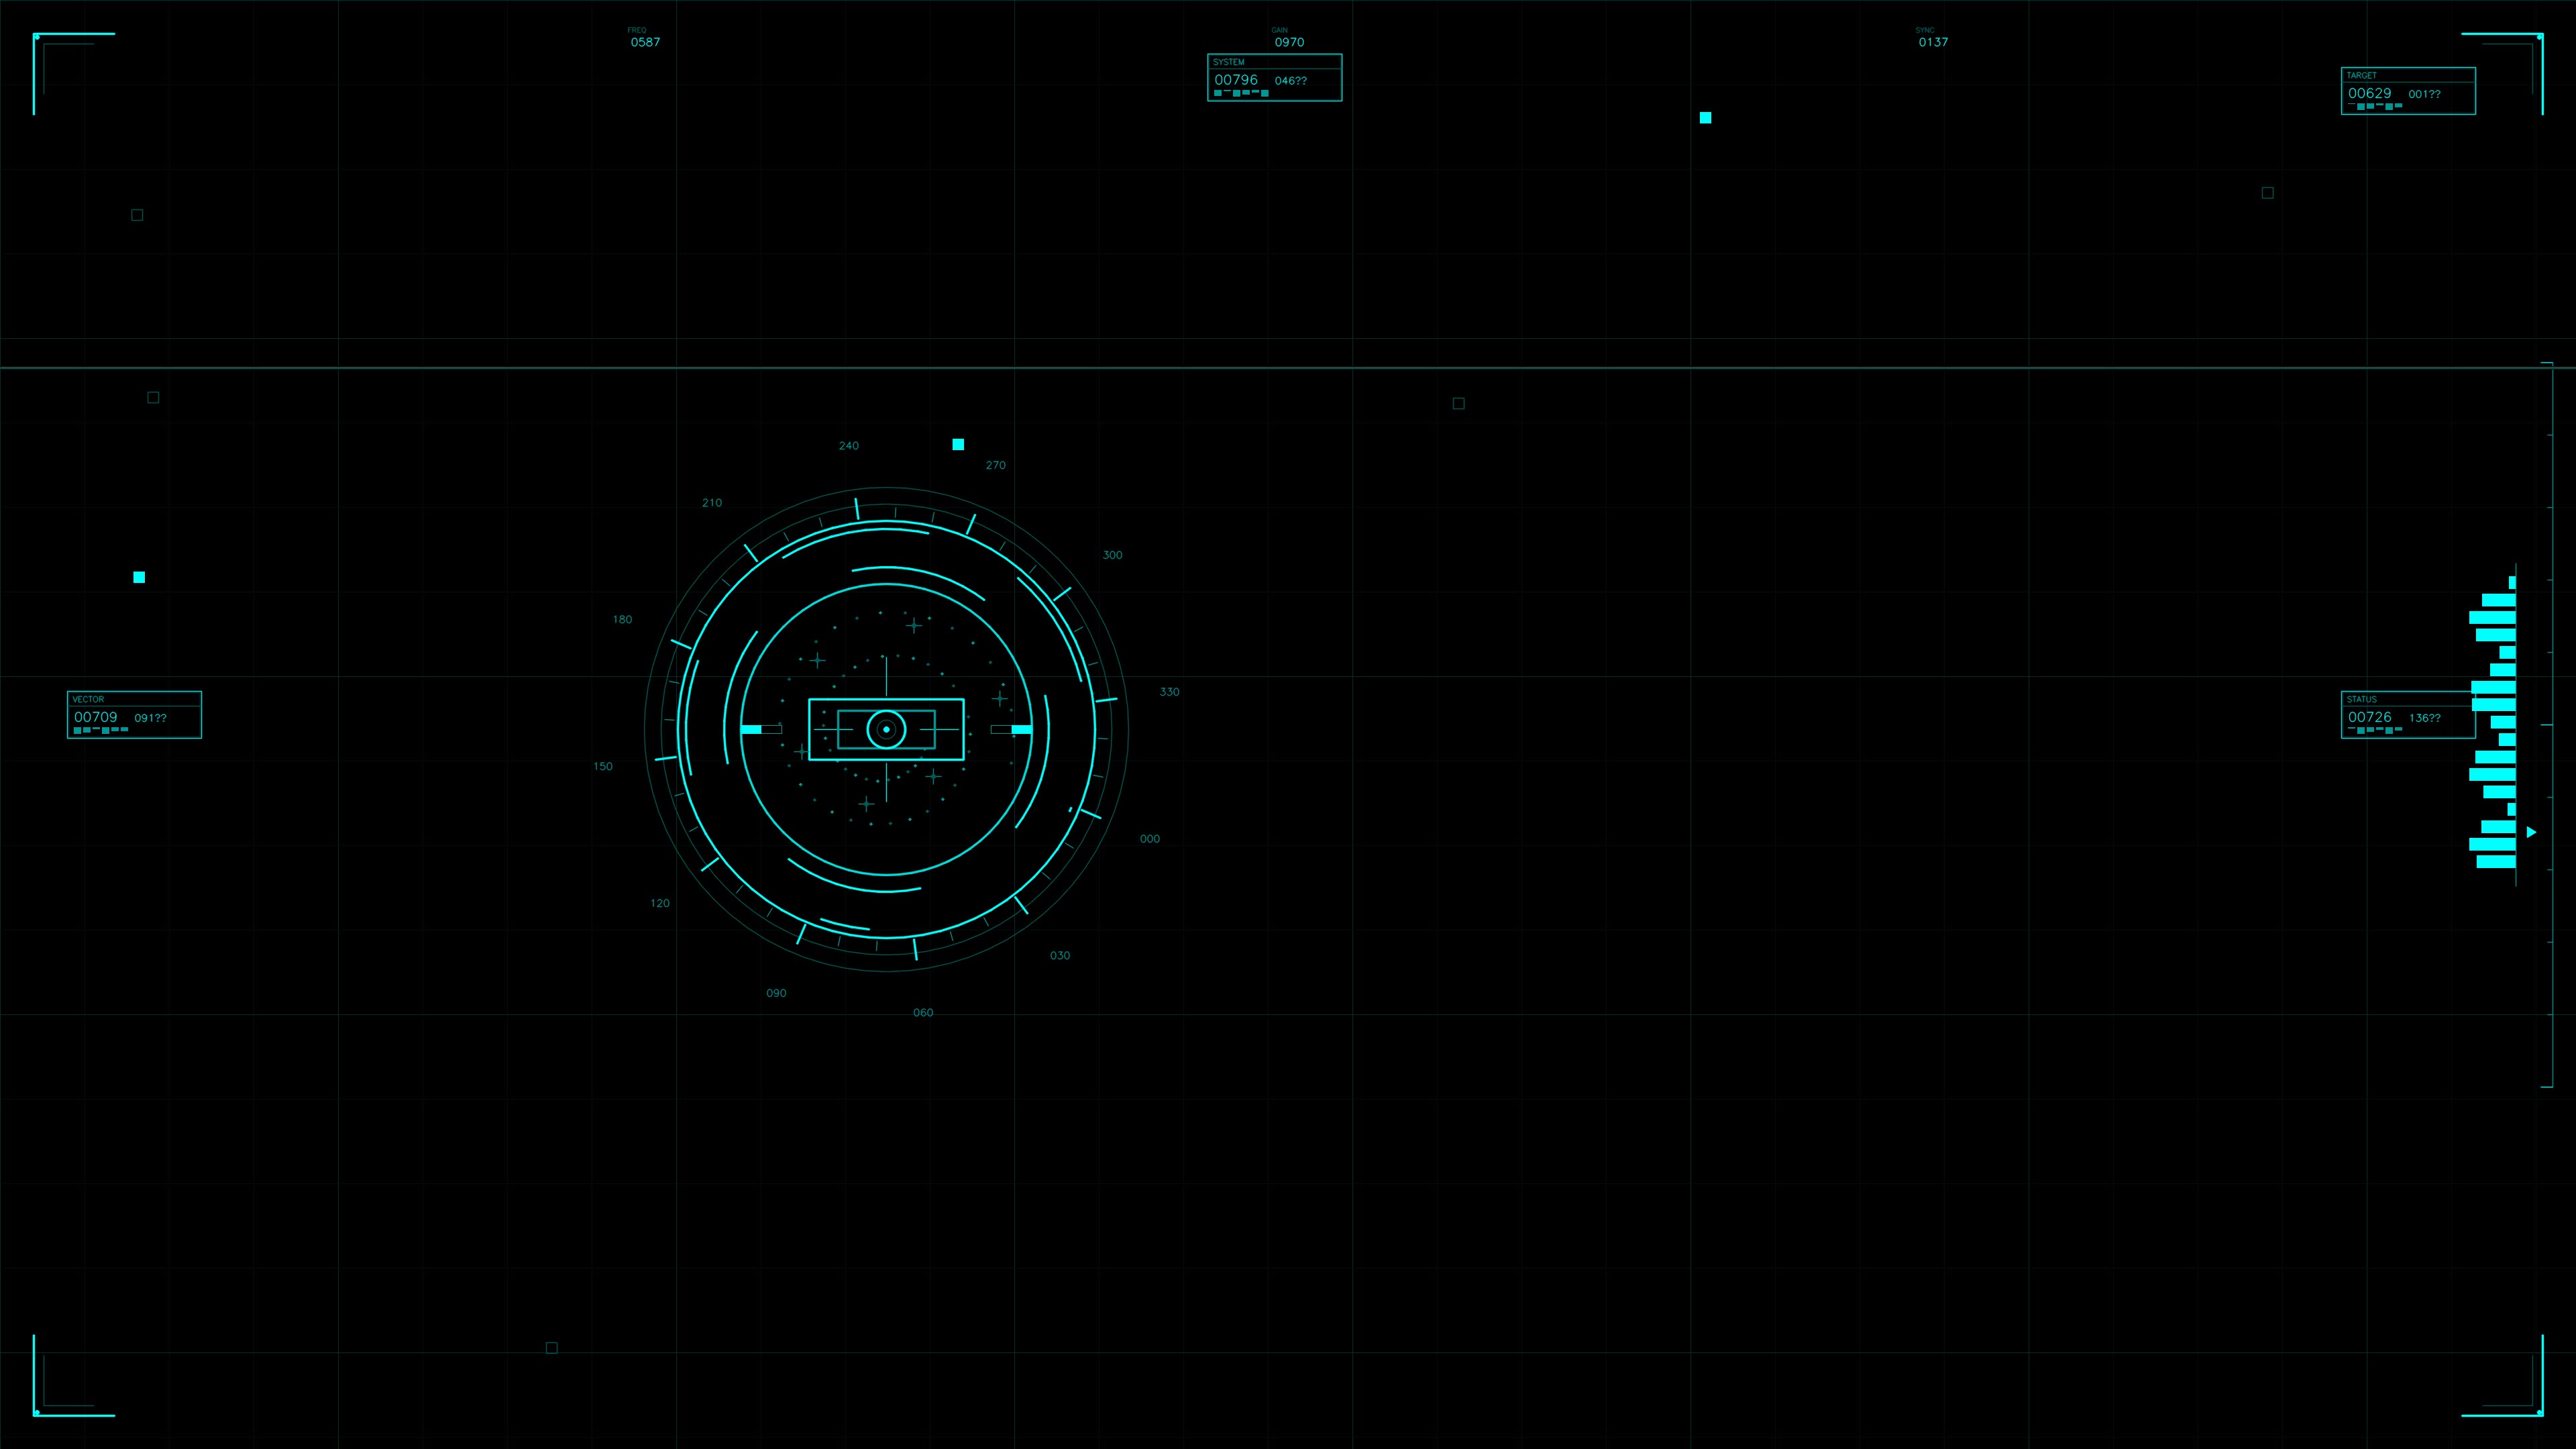Screen dimensions: 2576x1449
Task: Select the STATUS panel header label
Action: (x=2363, y=699)
